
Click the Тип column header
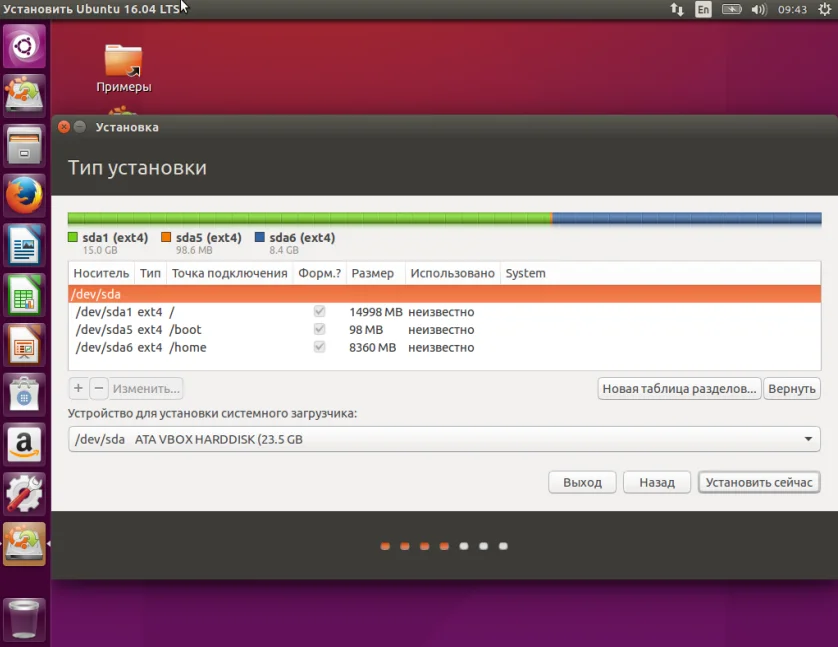(x=150, y=273)
